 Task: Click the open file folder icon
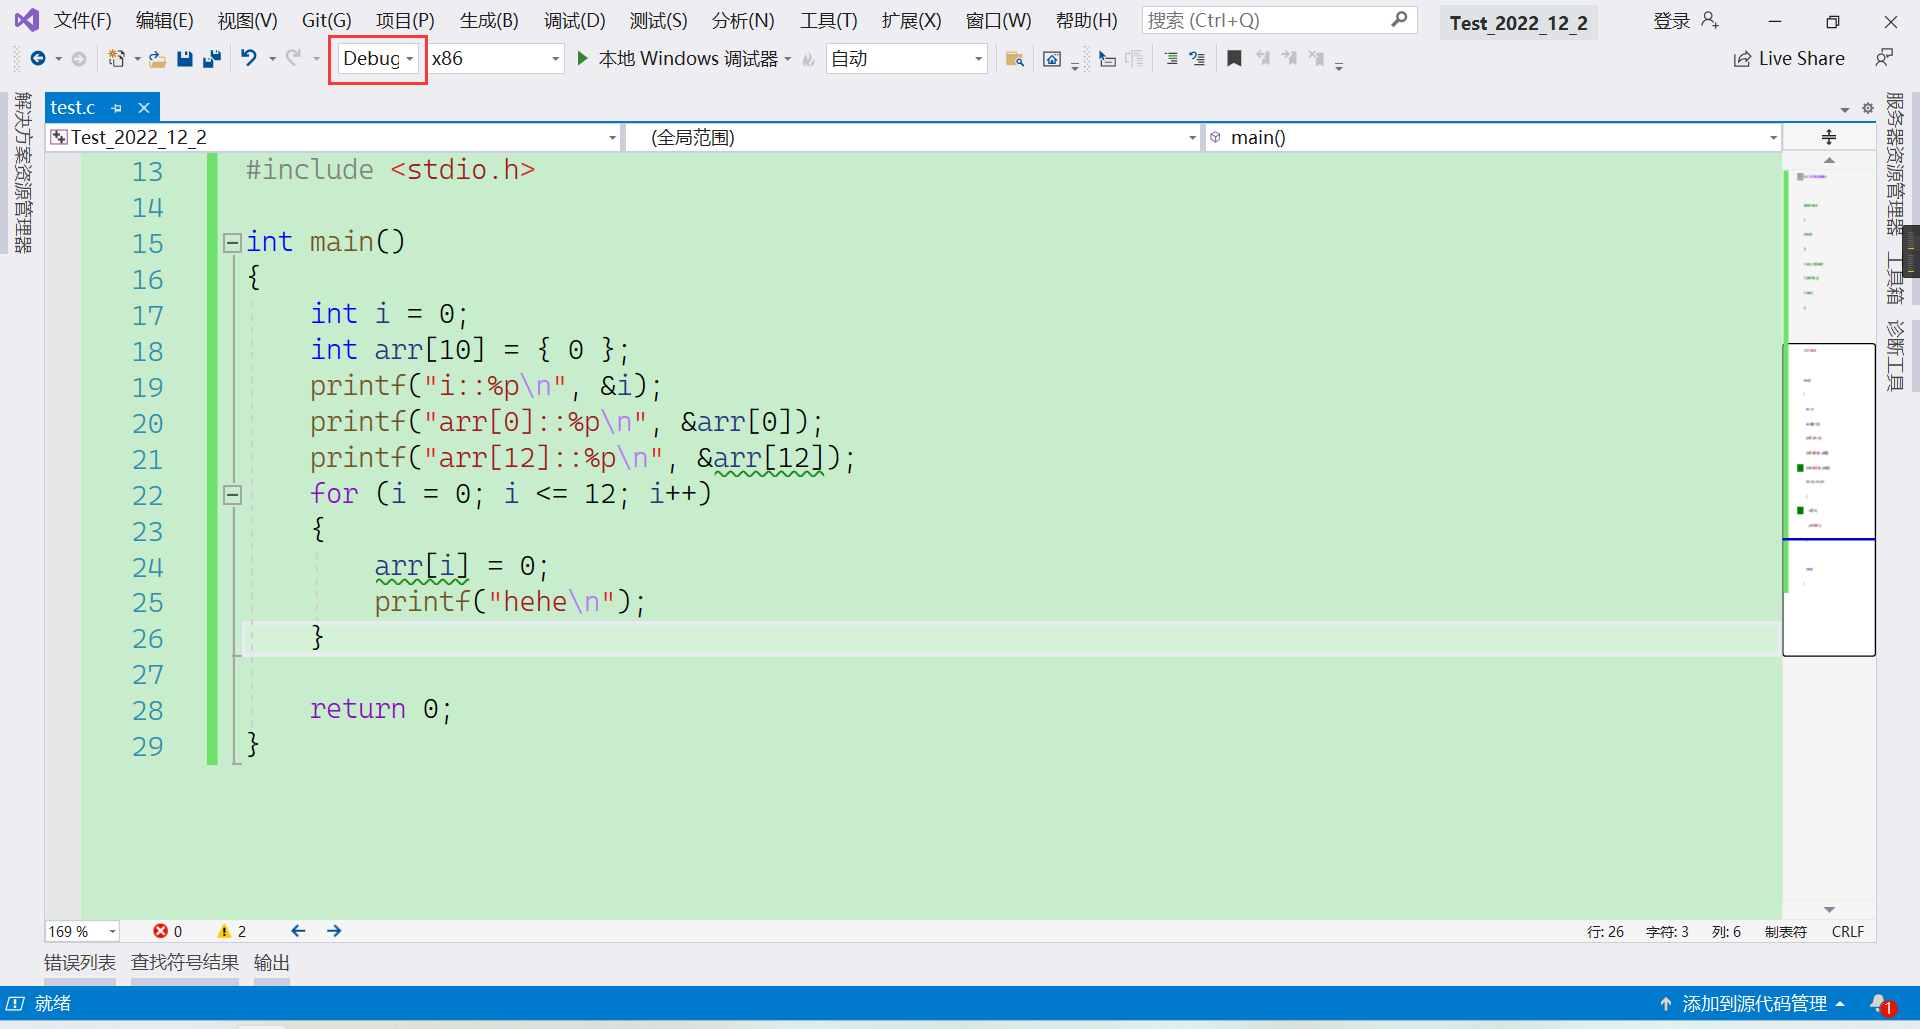click(157, 59)
